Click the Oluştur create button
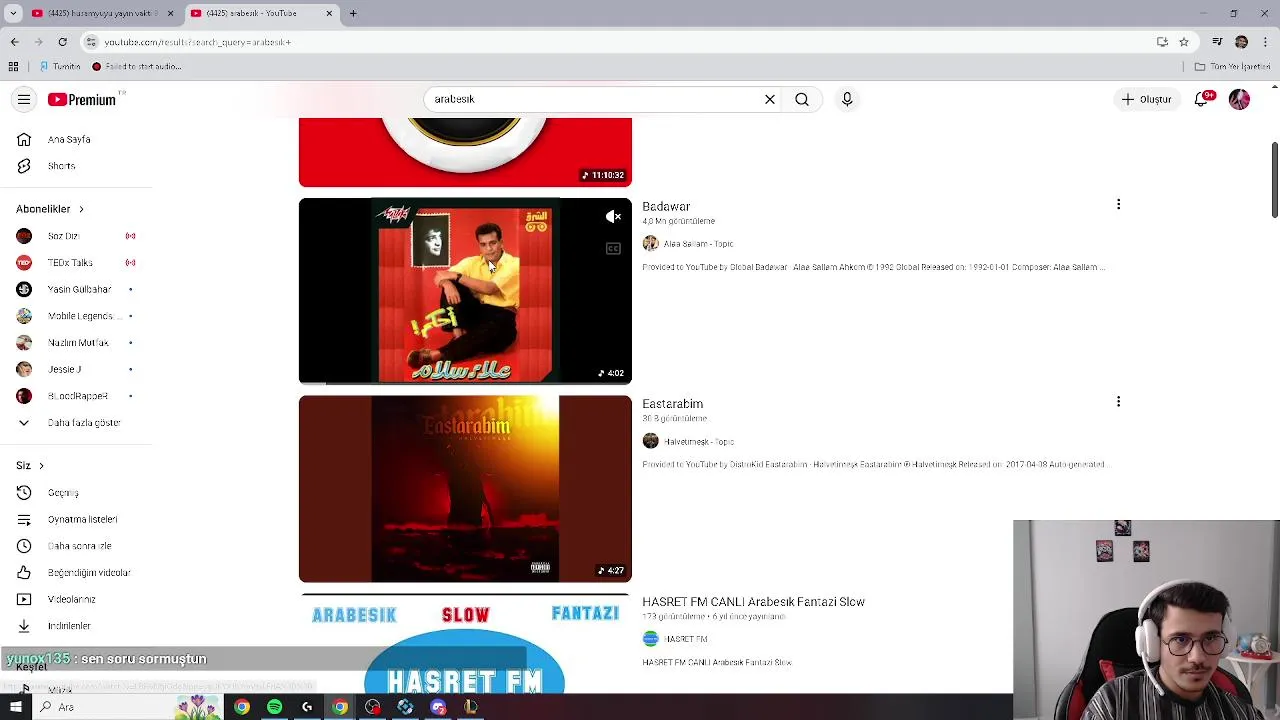This screenshot has width=1280, height=720. [1146, 99]
